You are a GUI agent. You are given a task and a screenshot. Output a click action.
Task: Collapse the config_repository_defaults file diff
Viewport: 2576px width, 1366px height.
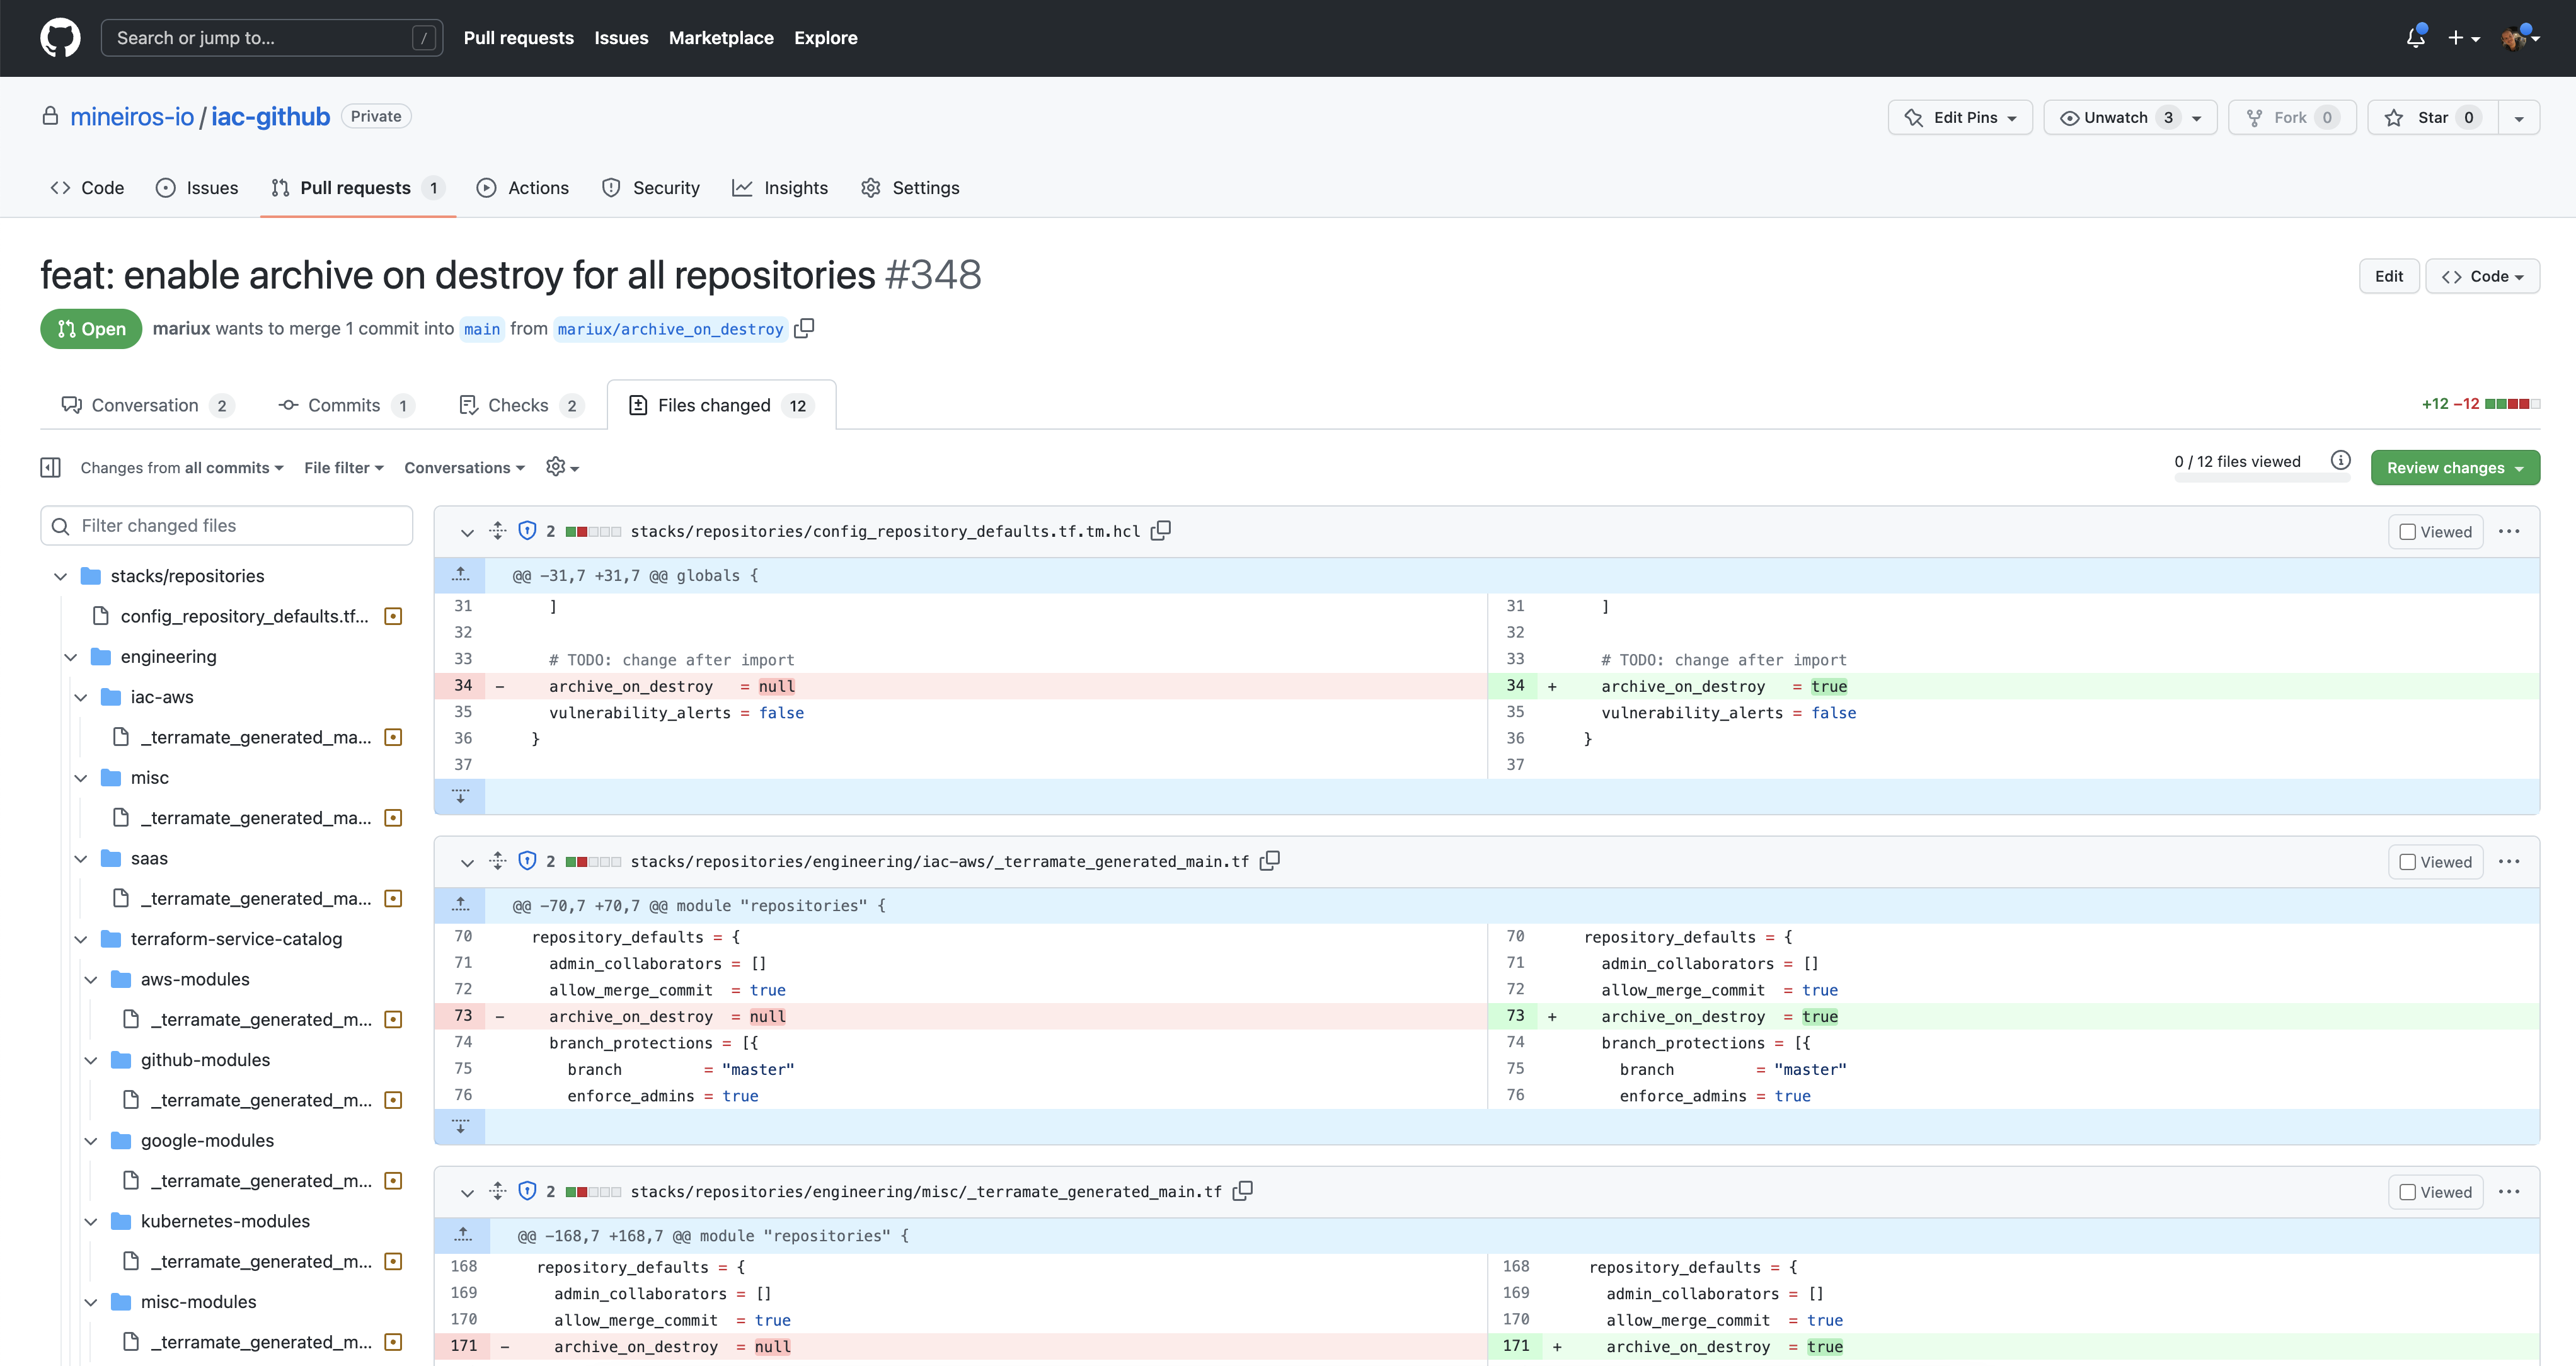click(x=467, y=532)
